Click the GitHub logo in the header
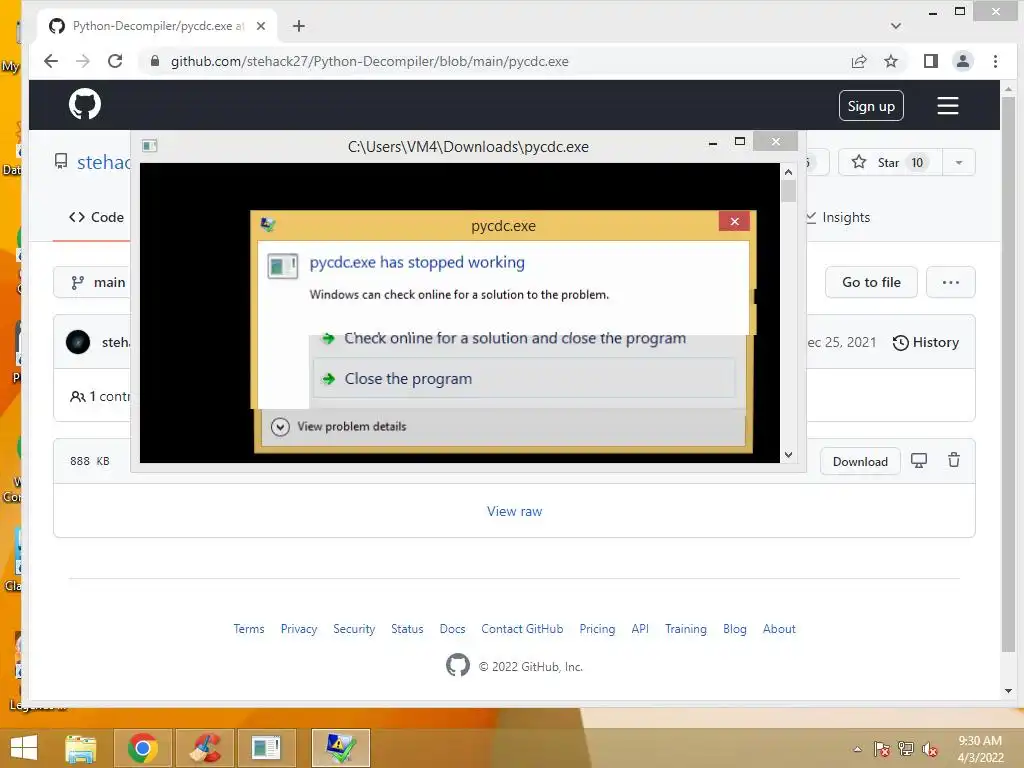 (85, 104)
